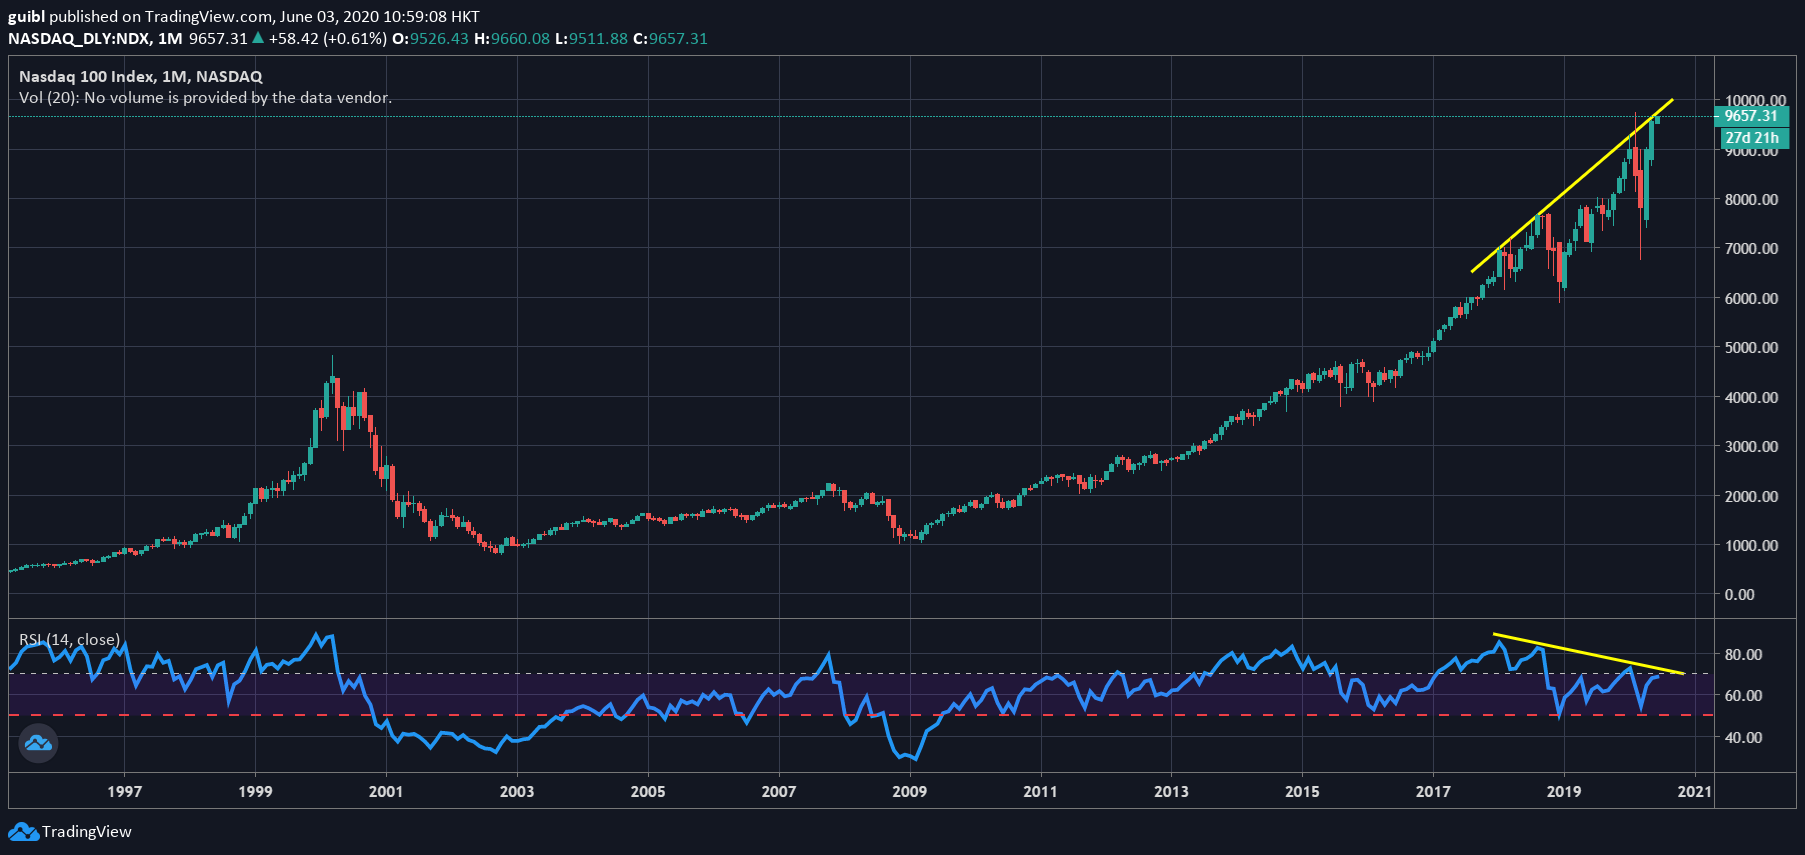Click the C:9657.31 close value
Image resolution: width=1805 pixels, height=855 pixels.
(x=671, y=38)
